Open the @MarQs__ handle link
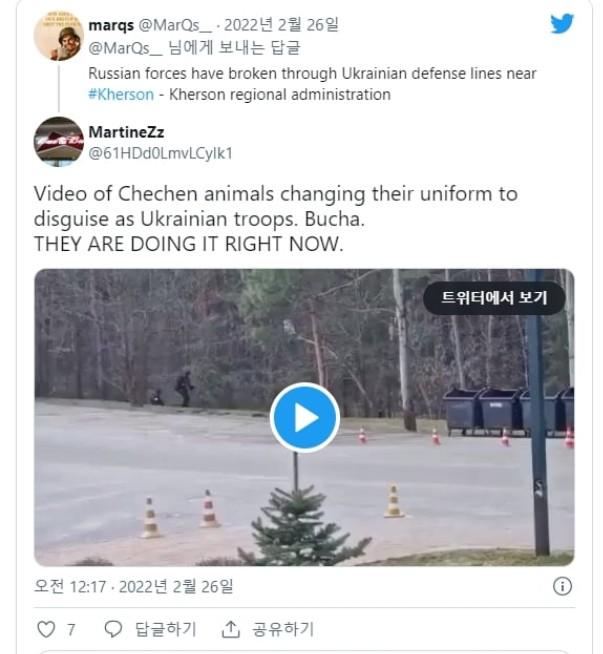Screen dimensions: 603x654 pos(175,25)
